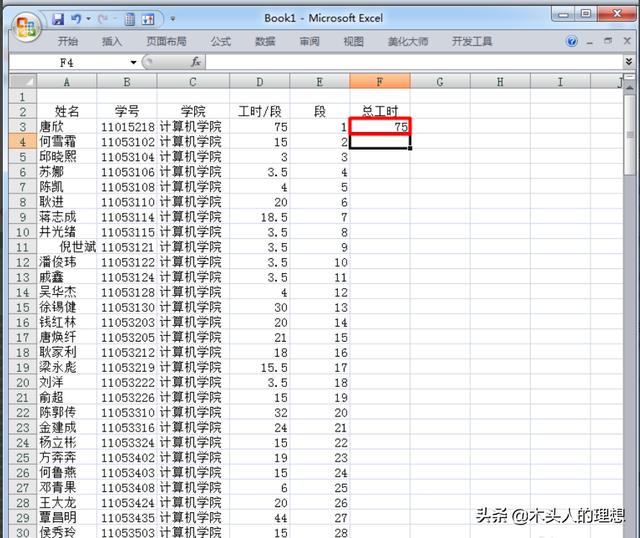
Task: Click the Name Box showing F4
Action: [67, 62]
